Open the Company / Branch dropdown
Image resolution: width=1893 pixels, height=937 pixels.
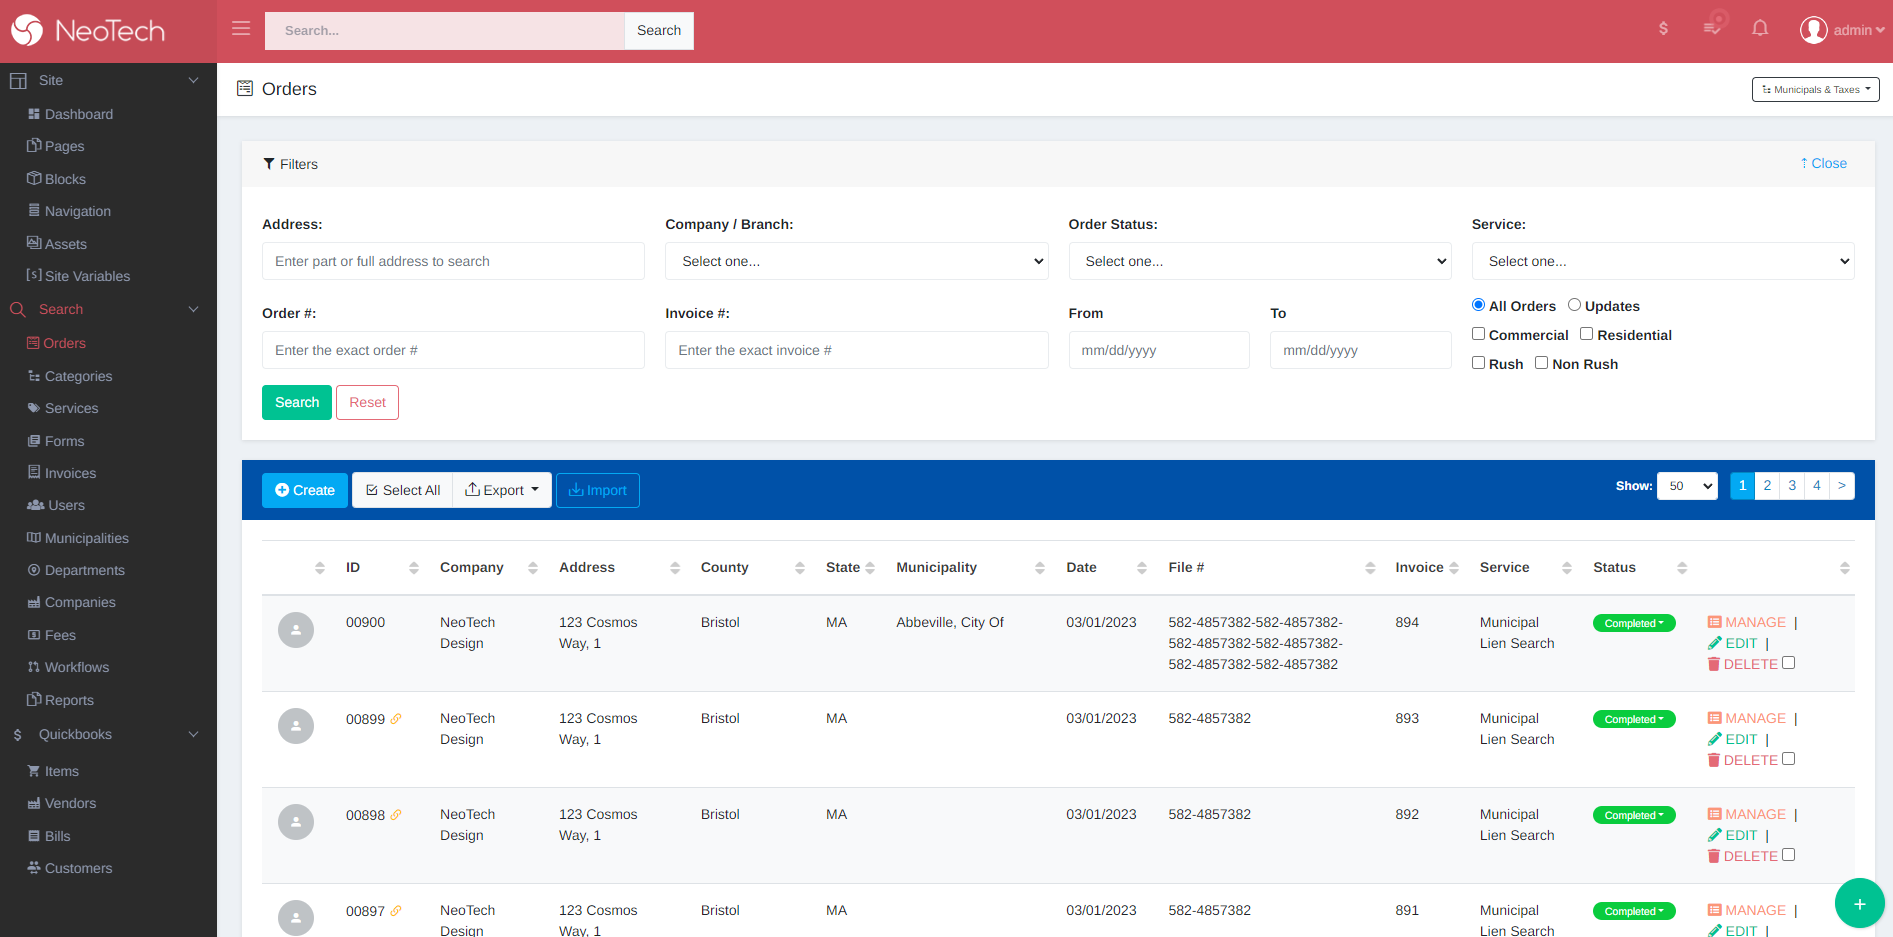click(857, 261)
